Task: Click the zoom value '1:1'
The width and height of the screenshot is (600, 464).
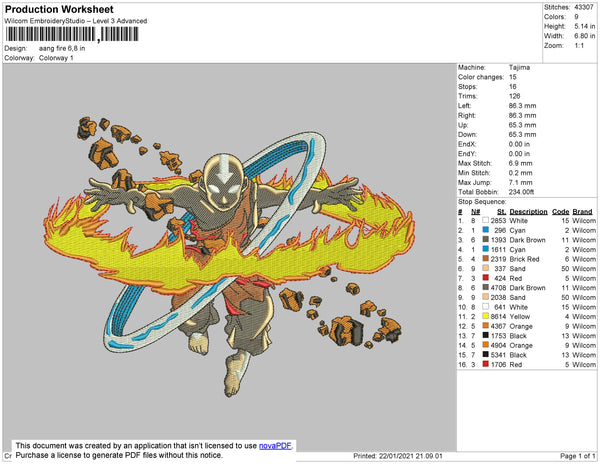Action: 579,46
